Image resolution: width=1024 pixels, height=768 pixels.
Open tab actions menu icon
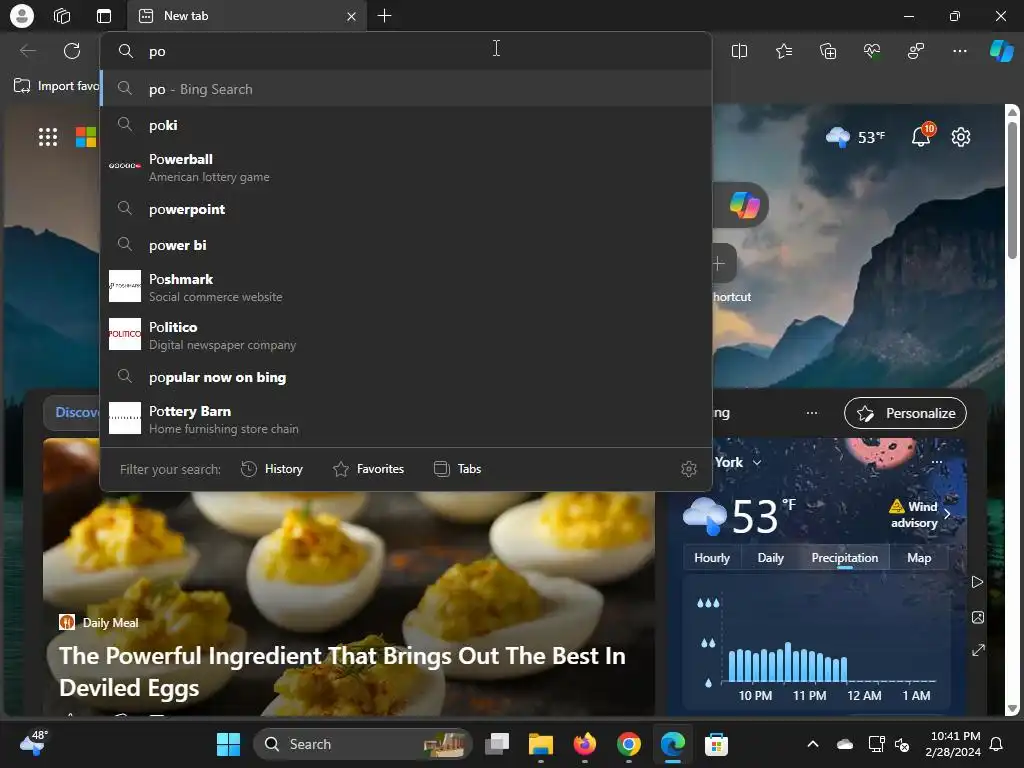[104, 16]
